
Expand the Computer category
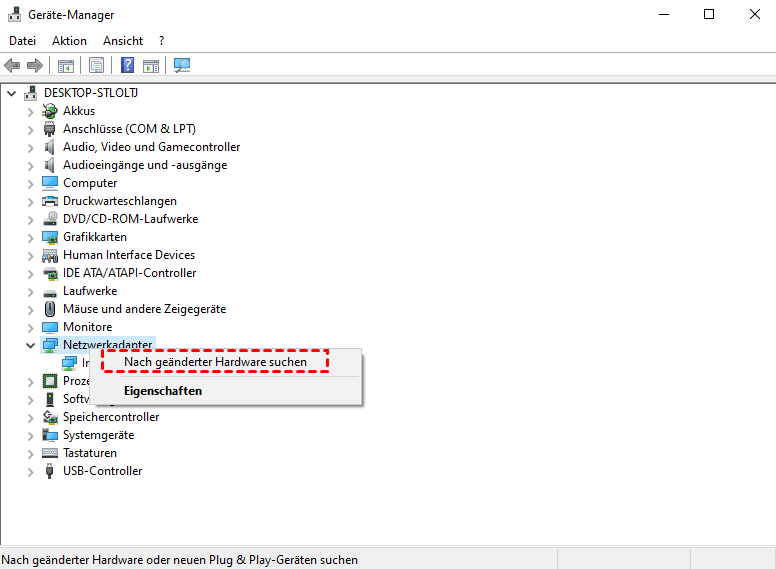point(30,184)
